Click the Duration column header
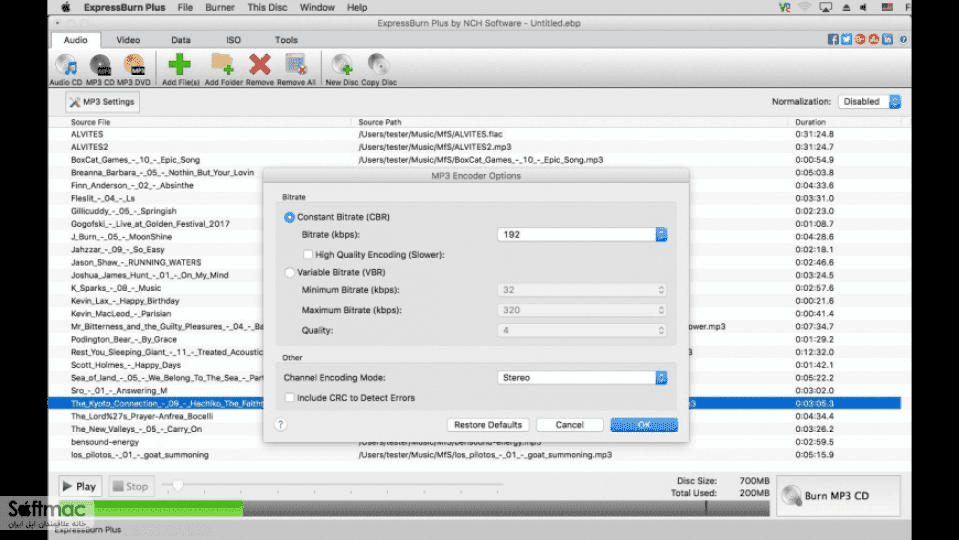This screenshot has width=959, height=540. 810,122
